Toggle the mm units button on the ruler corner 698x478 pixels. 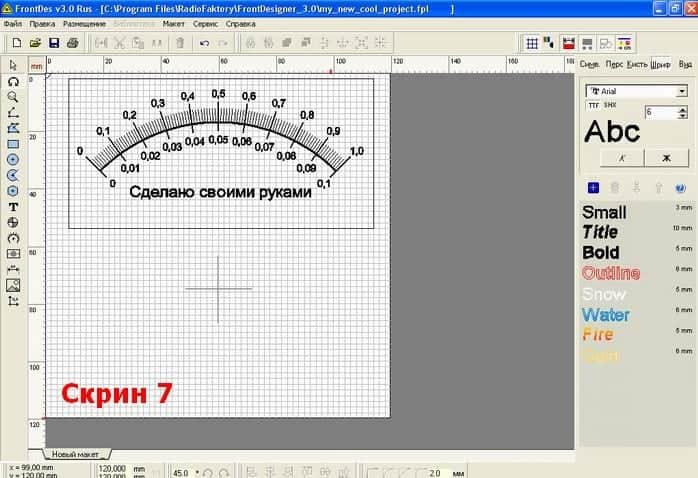coord(37,66)
